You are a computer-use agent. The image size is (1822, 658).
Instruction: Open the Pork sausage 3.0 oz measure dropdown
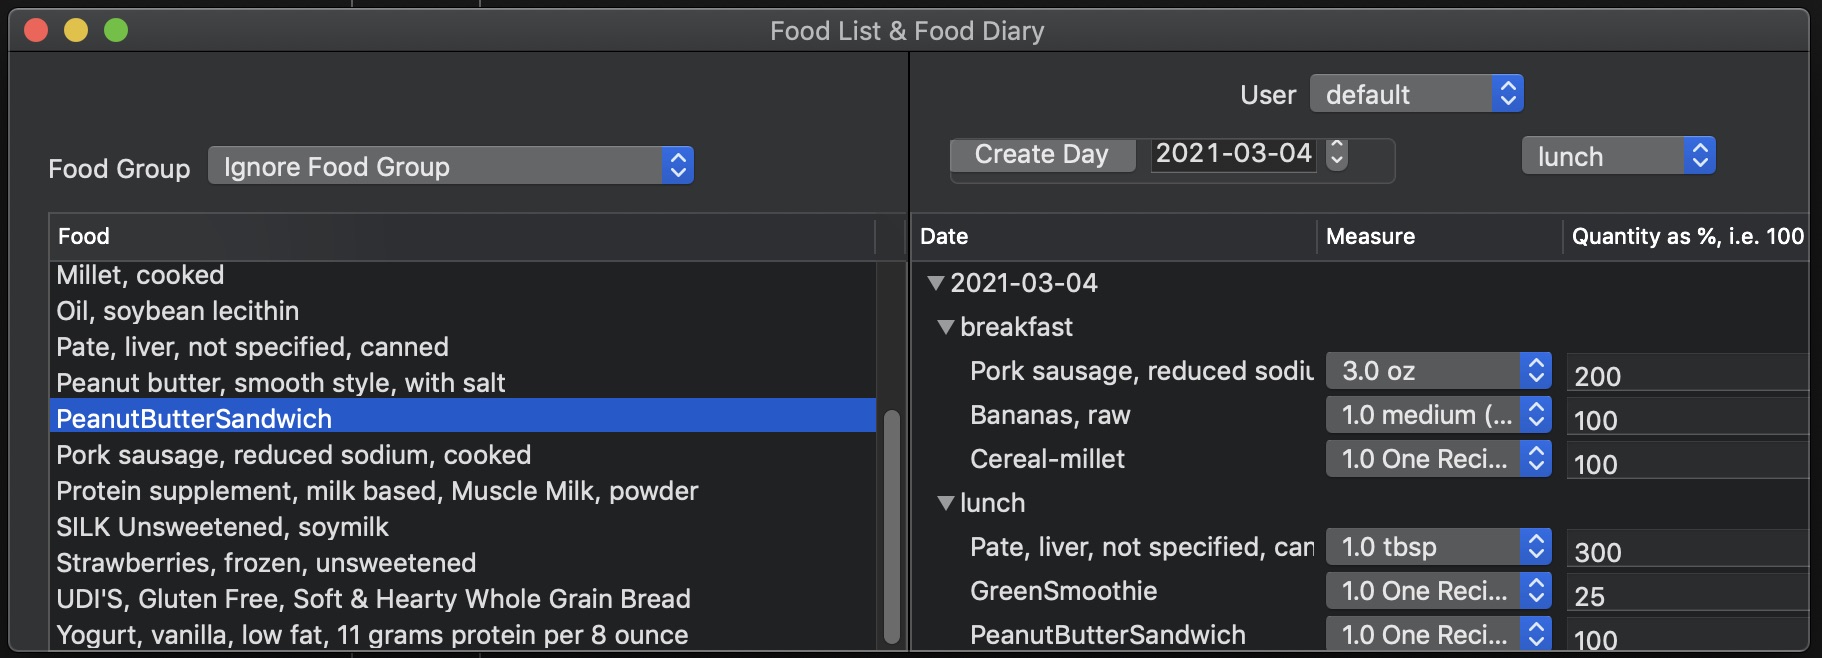point(1437,371)
